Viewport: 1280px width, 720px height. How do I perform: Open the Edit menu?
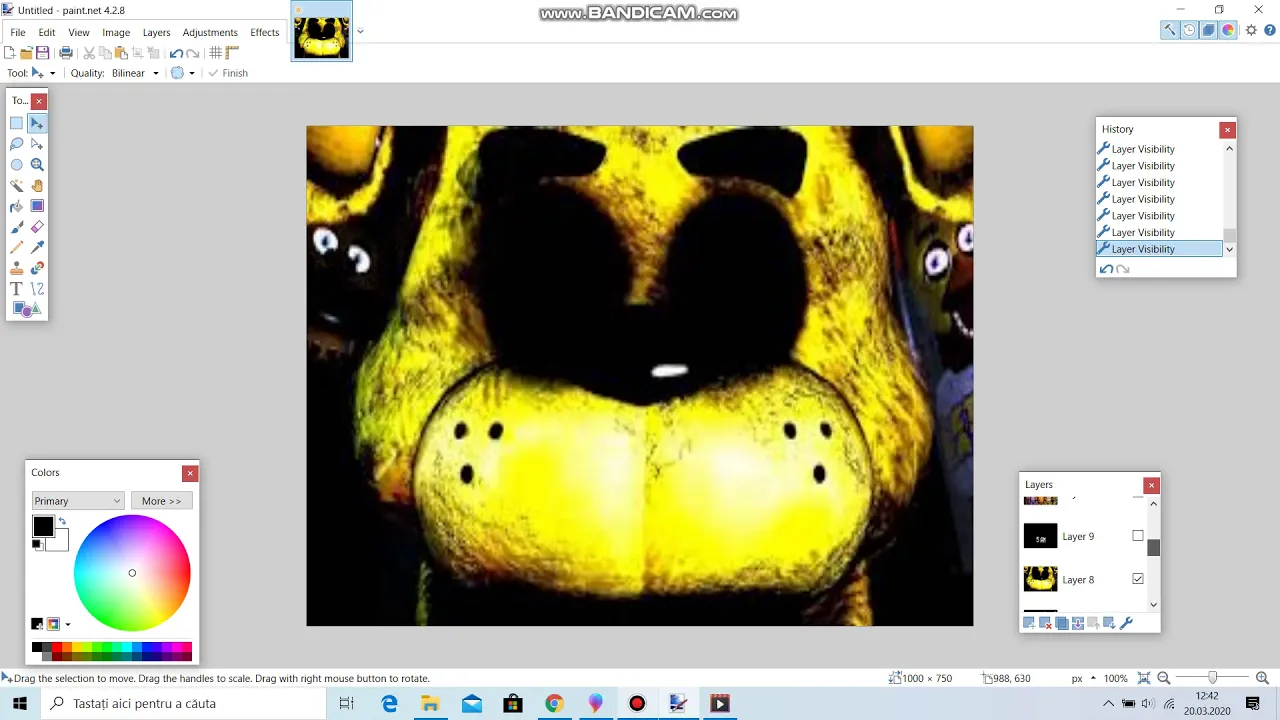[47, 32]
